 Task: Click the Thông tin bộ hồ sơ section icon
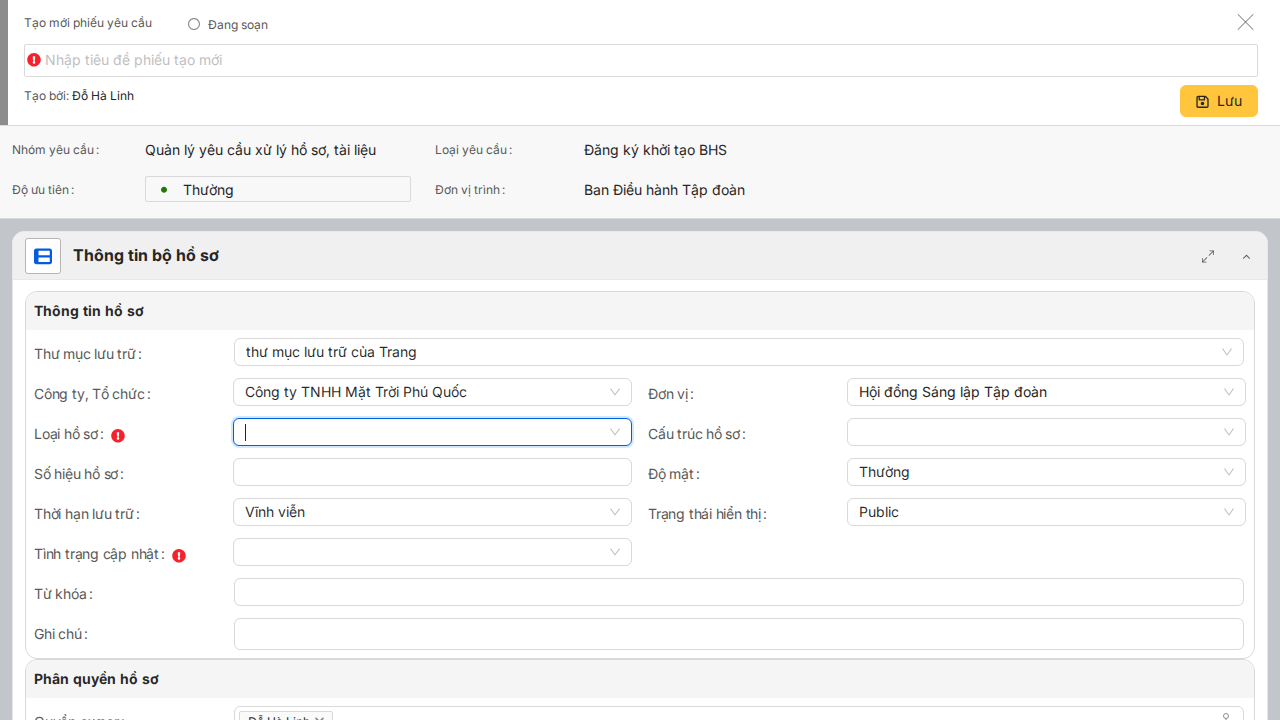coord(43,256)
